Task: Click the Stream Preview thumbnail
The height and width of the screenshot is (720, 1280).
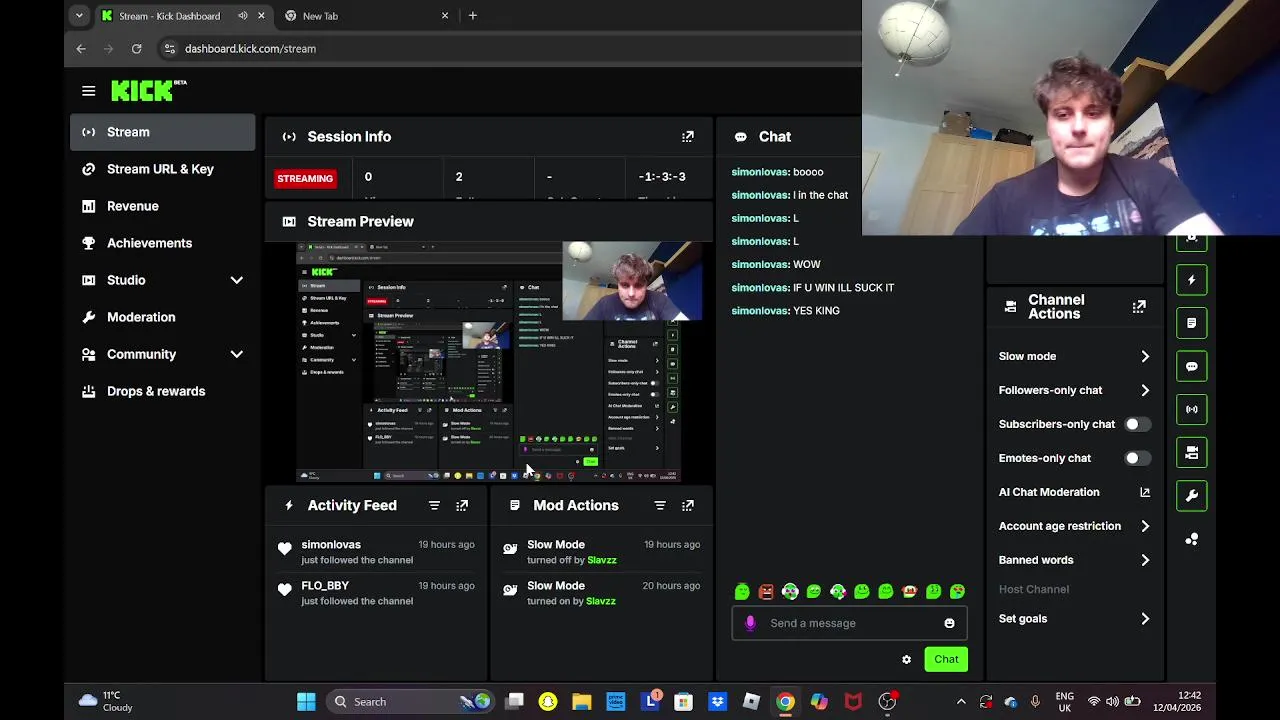Action: pos(488,362)
